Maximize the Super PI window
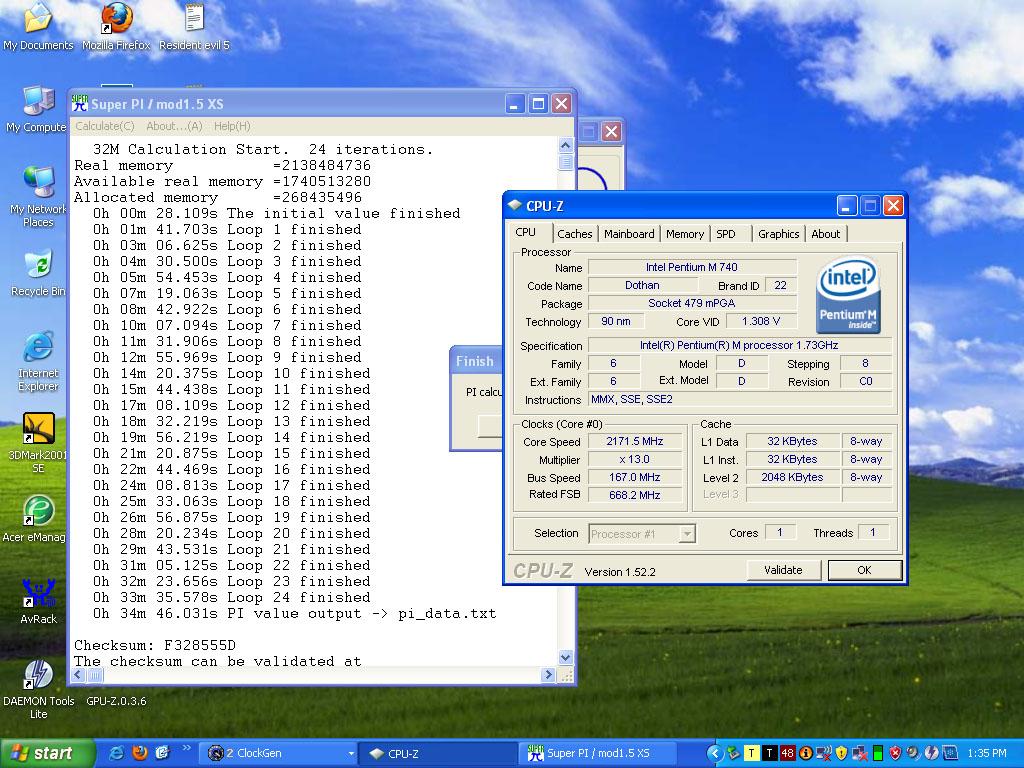The height and width of the screenshot is (768, 1024). pos(538,104)
